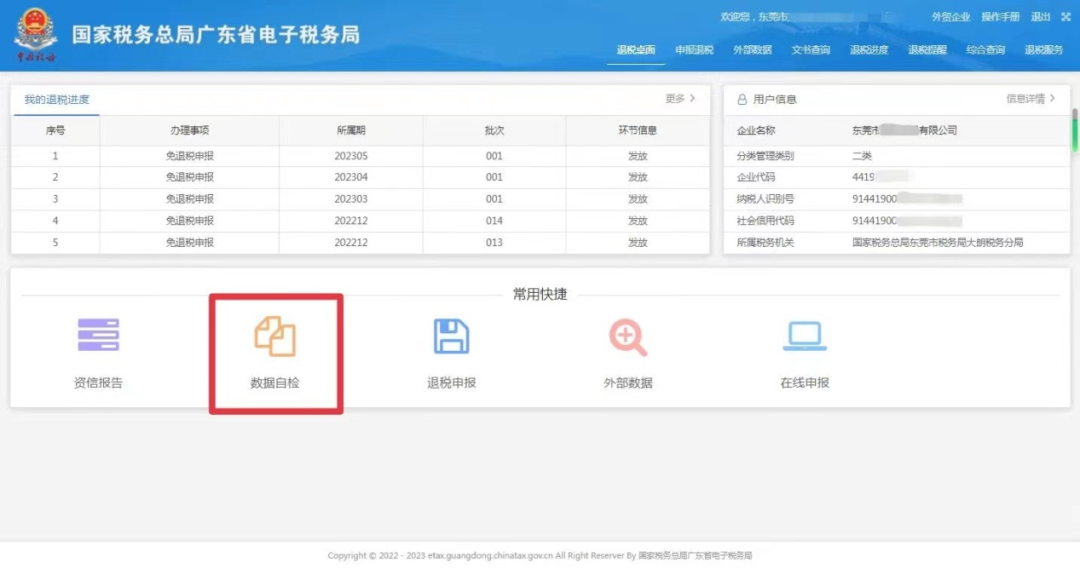The image size is (1080, 569).
Task: Open the 在线申报 laptop icon
Action: 804,336
